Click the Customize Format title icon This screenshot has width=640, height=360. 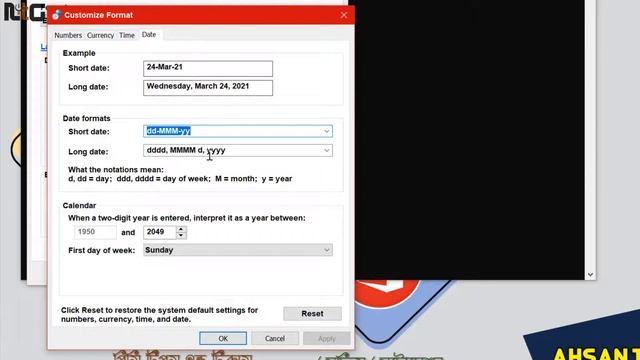(56, 15)
